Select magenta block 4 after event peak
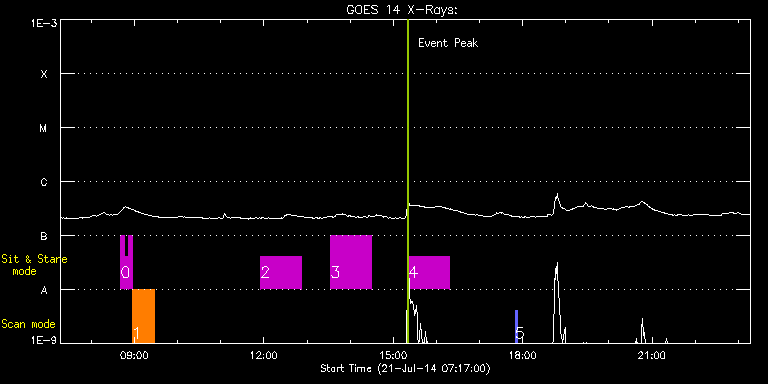Image resolution: width=768 pixels, height=384 pixels. click(430, 272)
